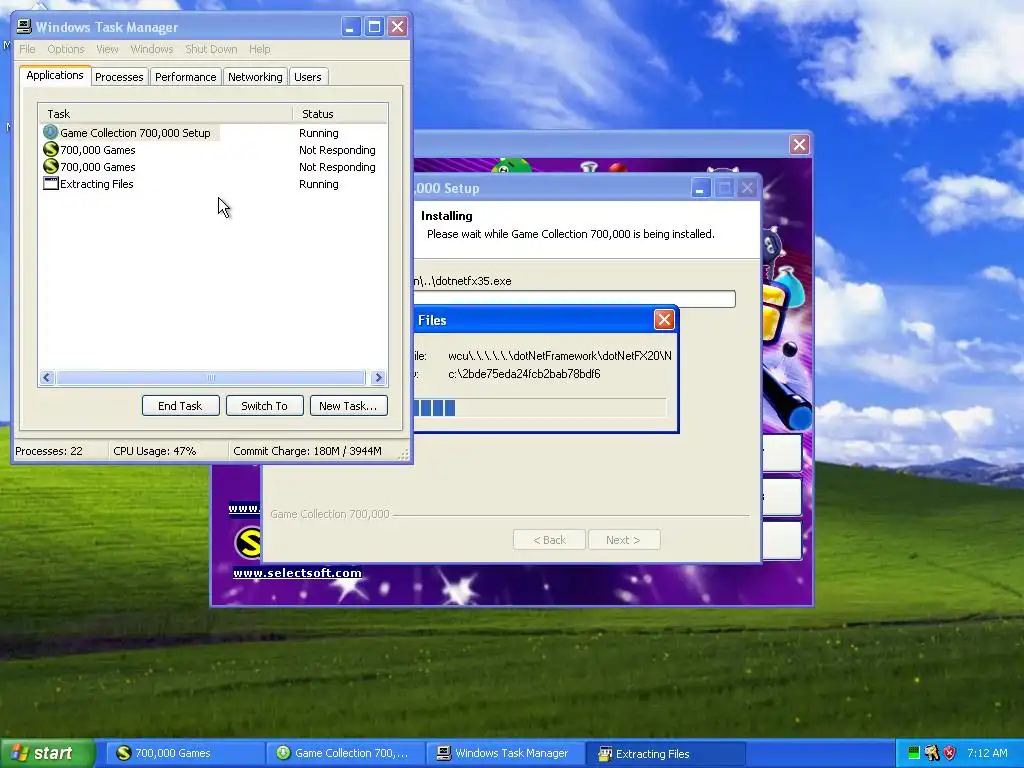1024x768 pixels.
Task: Click the Switch To button
Action: (264, 406)
